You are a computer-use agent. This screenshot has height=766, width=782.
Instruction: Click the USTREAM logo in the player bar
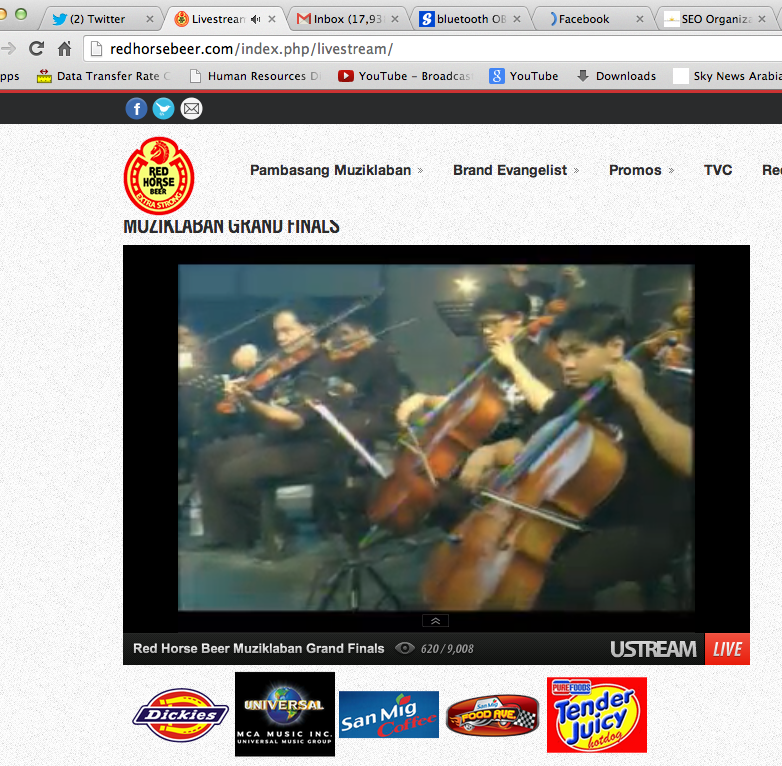653,649
